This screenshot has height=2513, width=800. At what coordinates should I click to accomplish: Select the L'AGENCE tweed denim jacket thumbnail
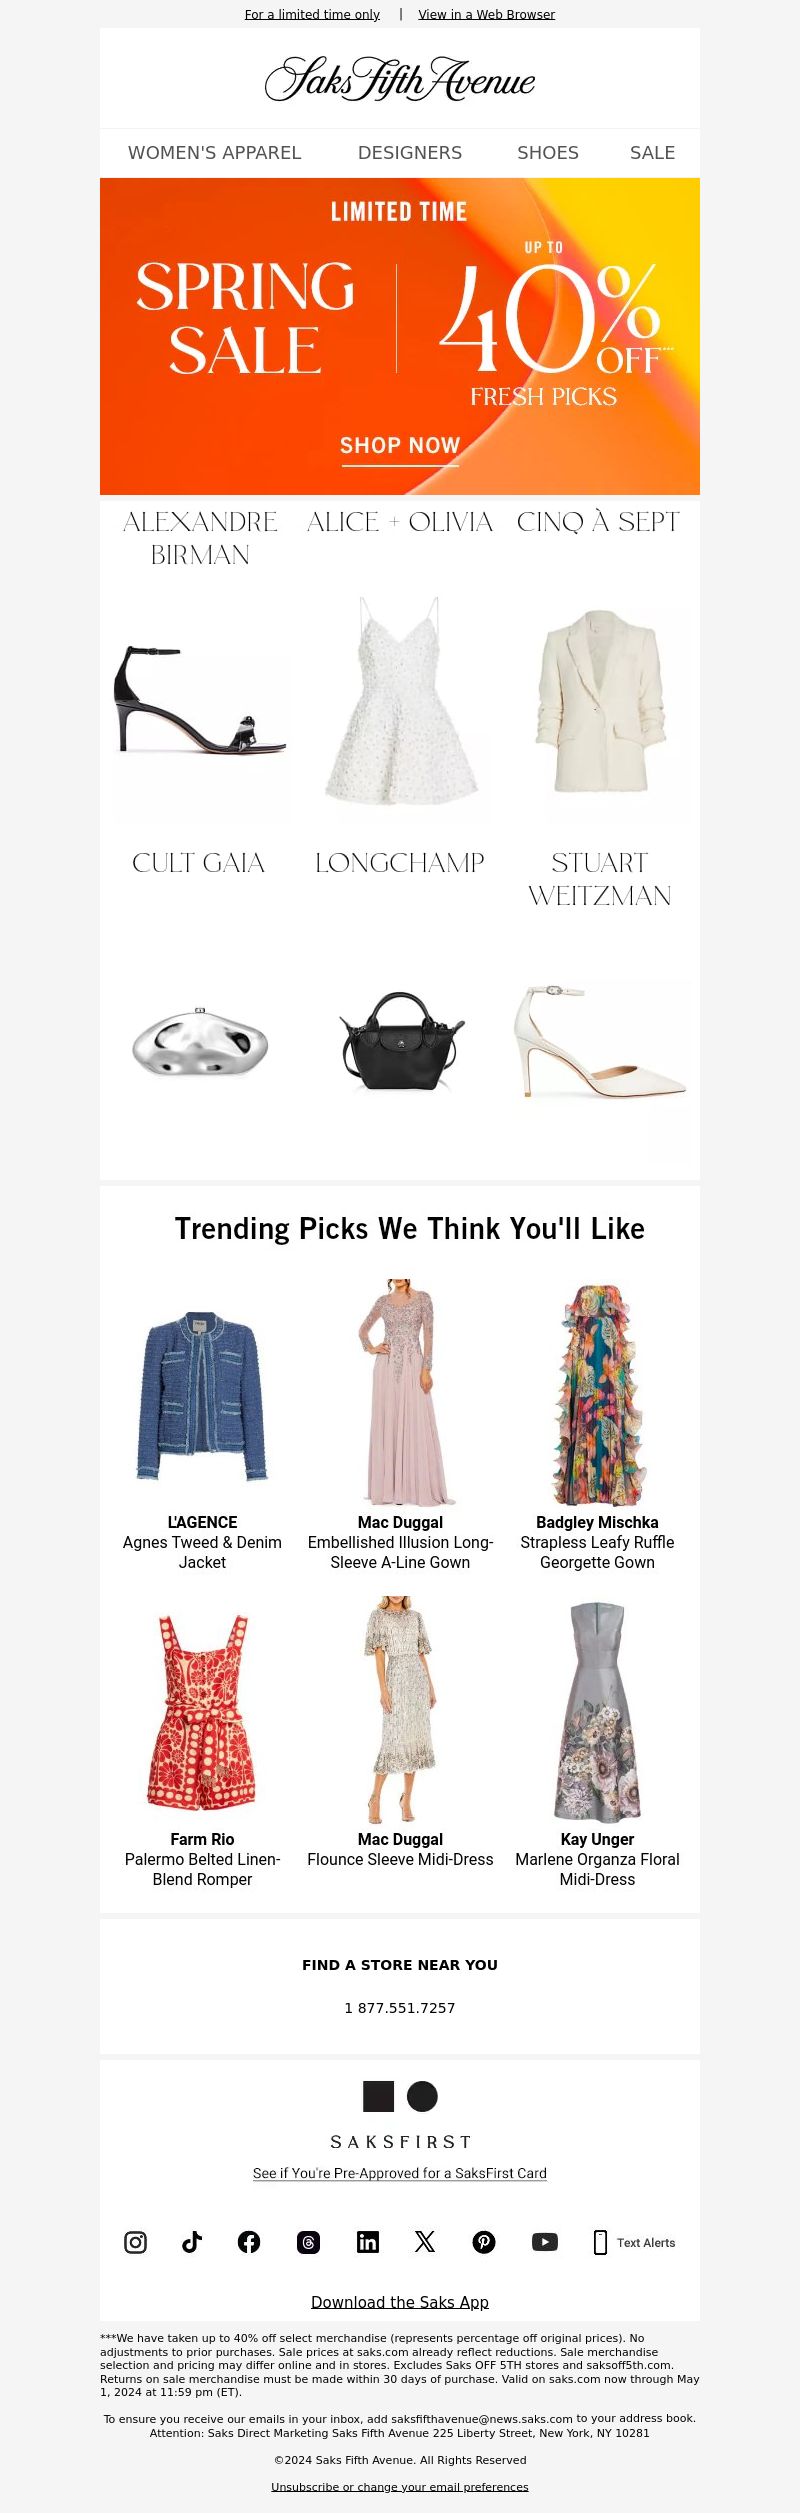point(202,1395)
